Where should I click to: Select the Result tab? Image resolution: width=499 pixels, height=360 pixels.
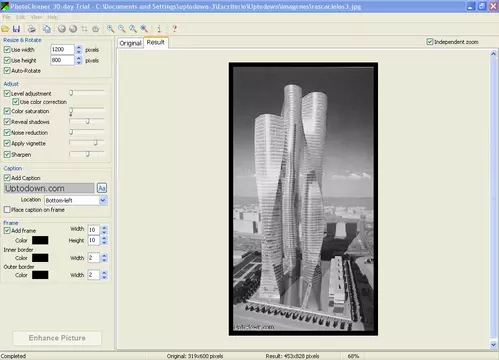point(156,42)
